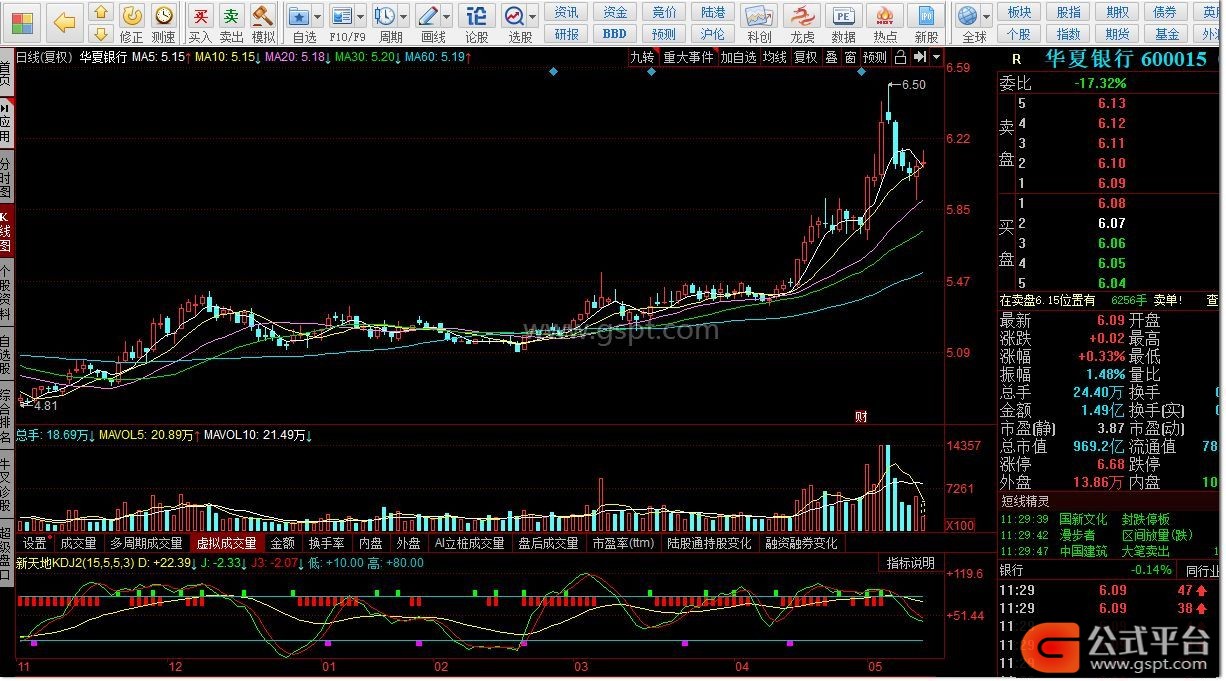This screenshot has width=1226, height=681.
Task: Click the 华夏银行 600015 stock title
Action: click(1126, 59)
